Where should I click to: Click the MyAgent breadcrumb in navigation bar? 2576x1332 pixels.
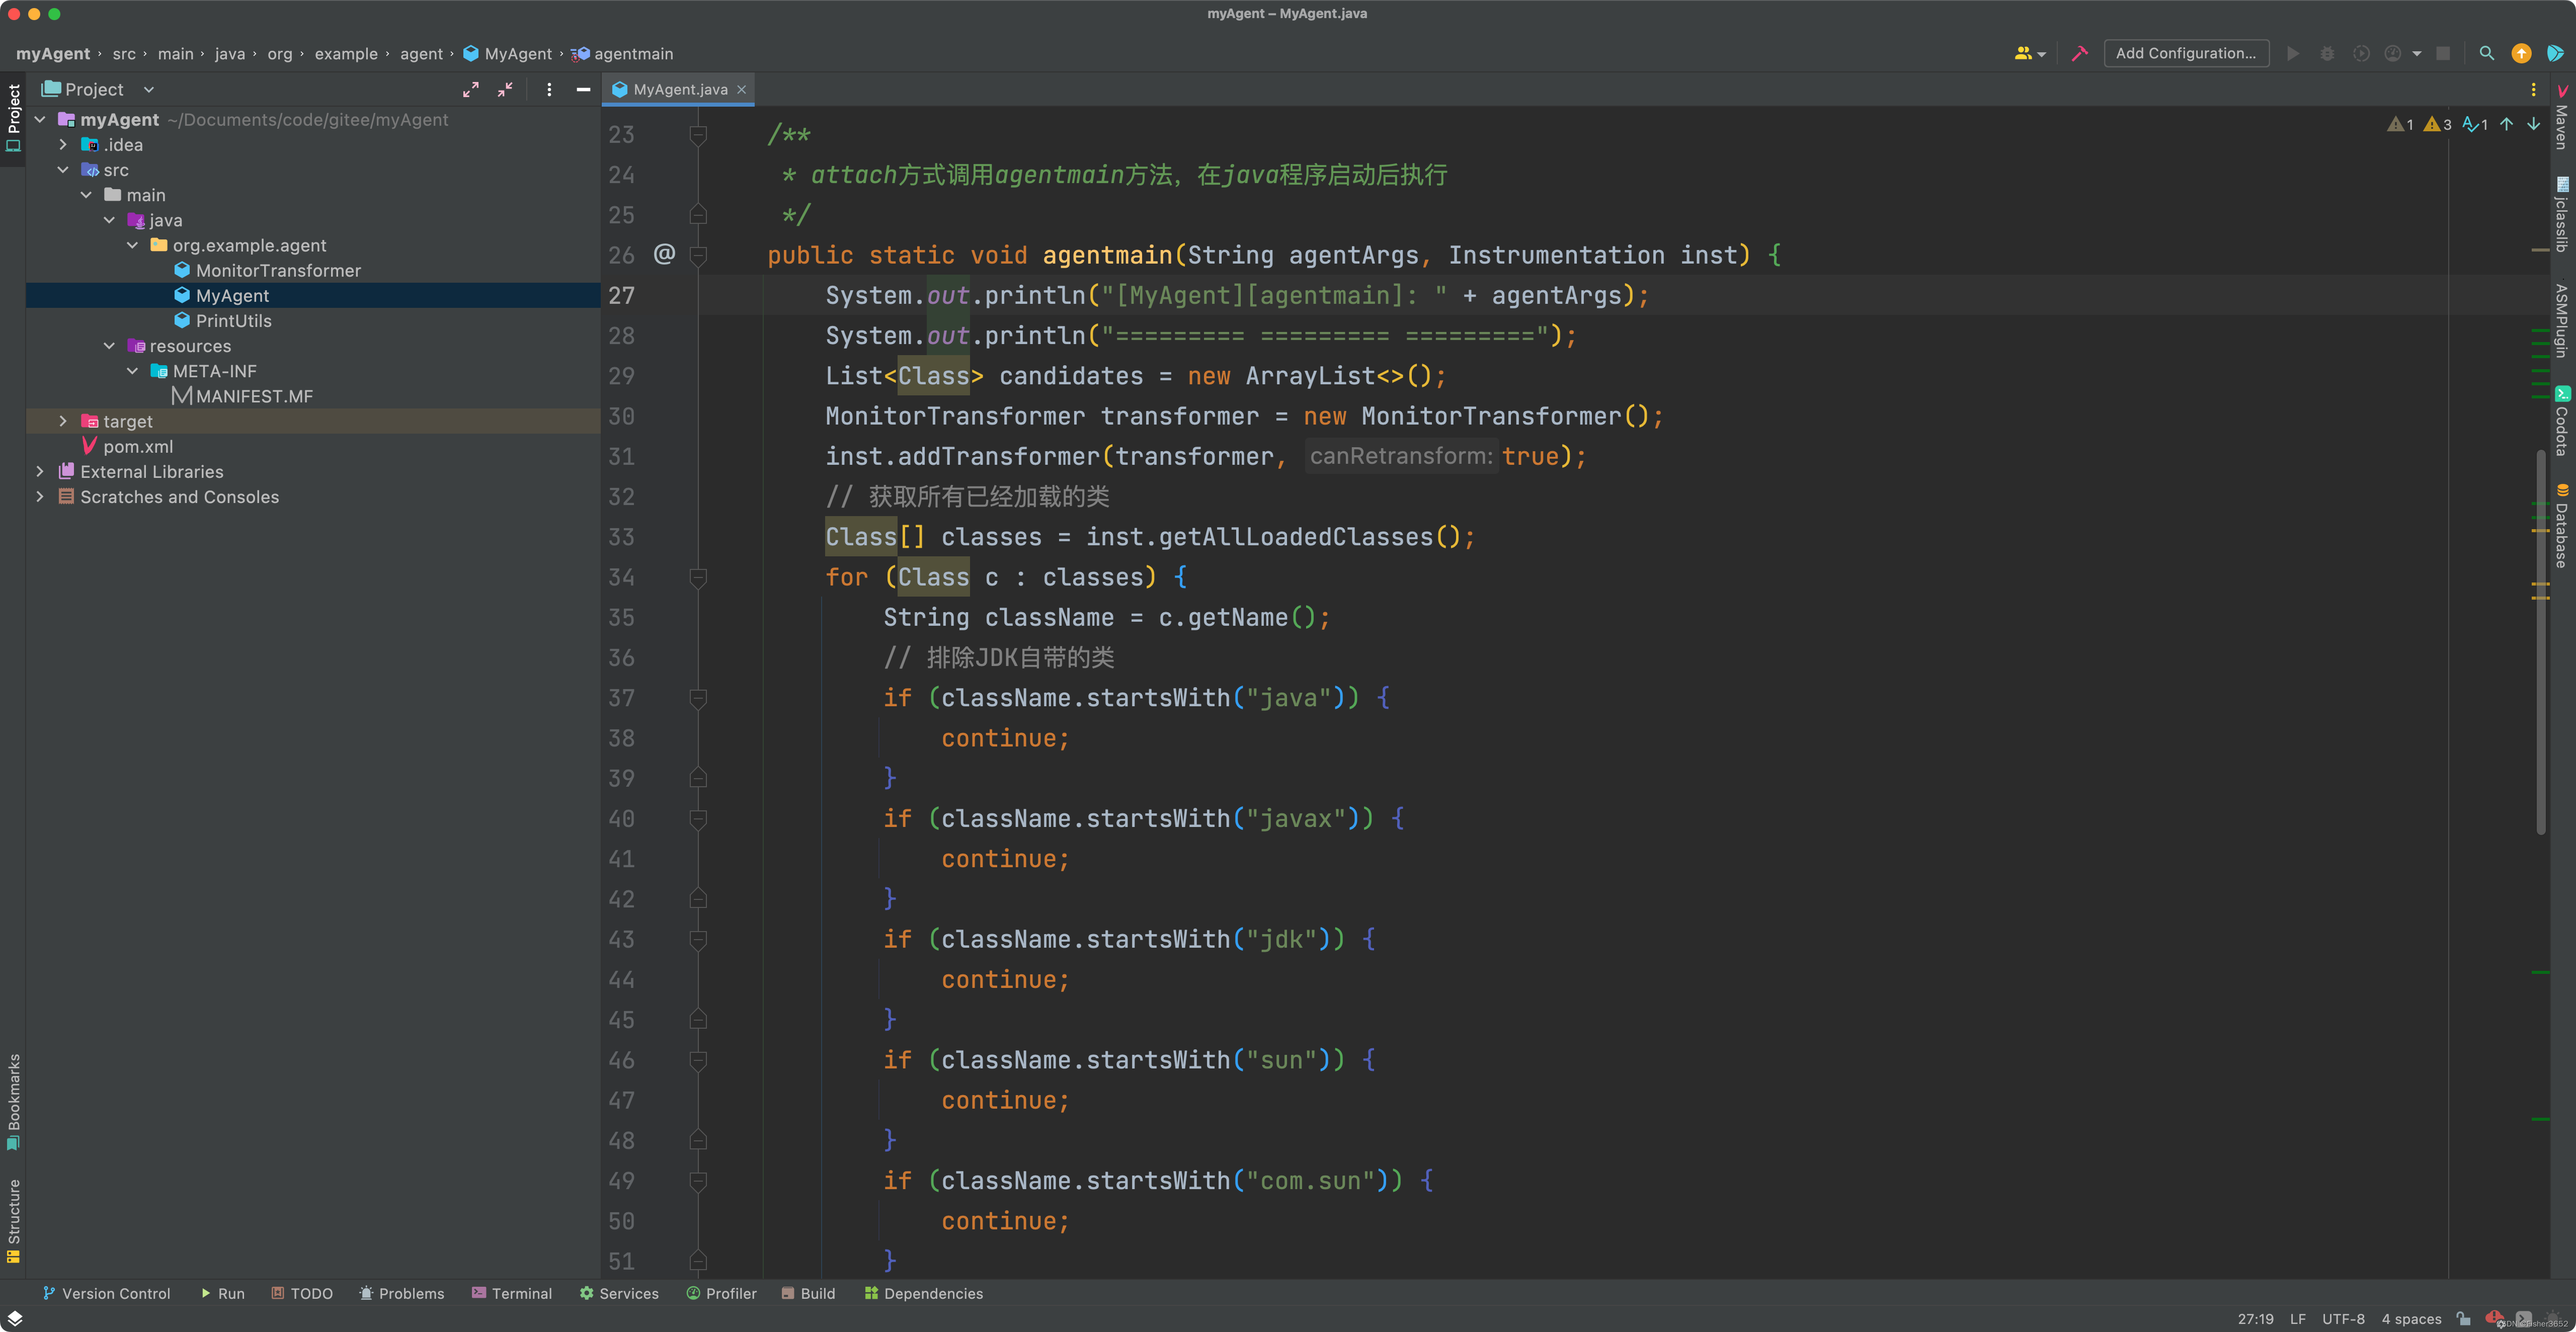[x=508, y=54]
